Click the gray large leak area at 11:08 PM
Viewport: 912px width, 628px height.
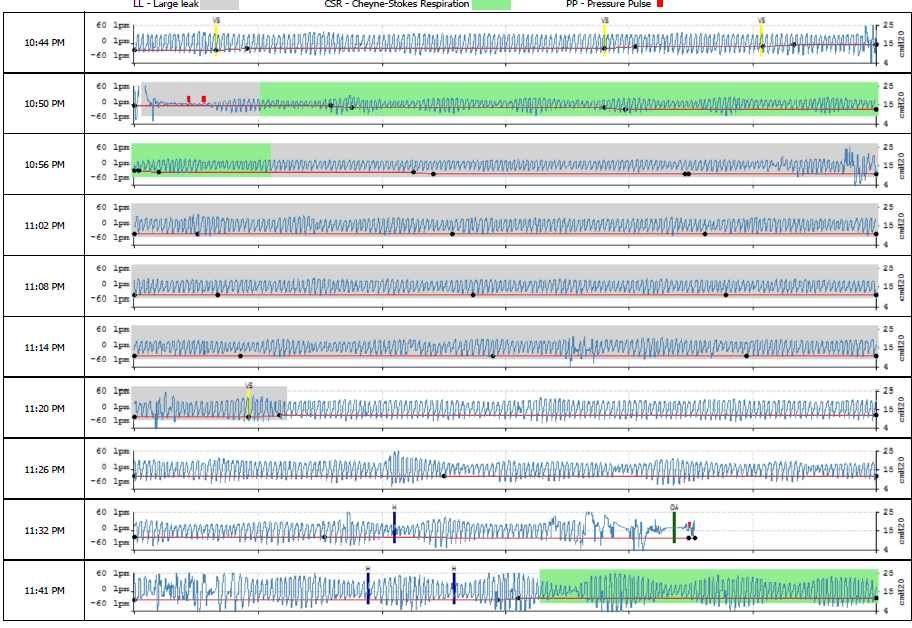pyautogui.click(x=500, y=273)
